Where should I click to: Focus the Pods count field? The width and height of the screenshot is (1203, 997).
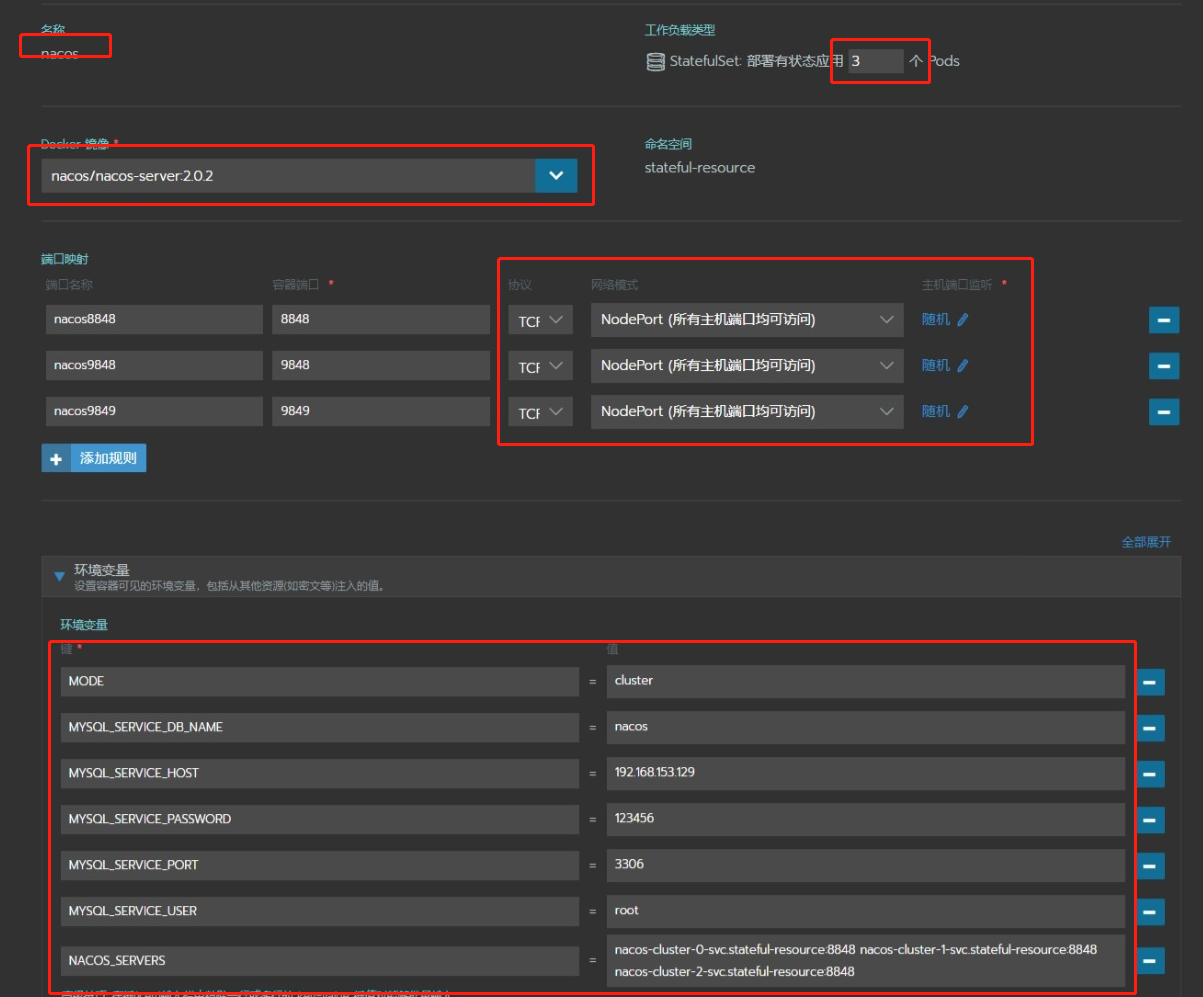pos(876,61)
